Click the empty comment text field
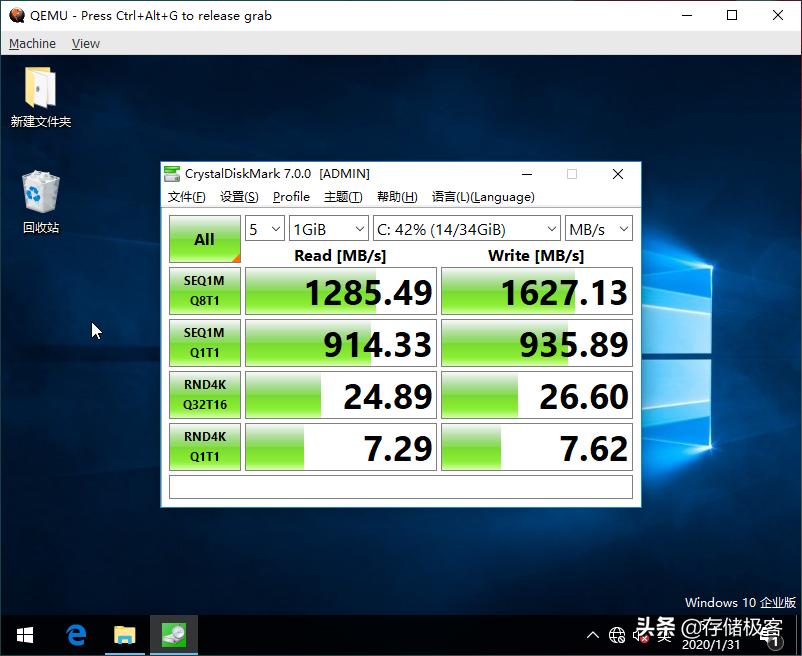 pos(400,487)
